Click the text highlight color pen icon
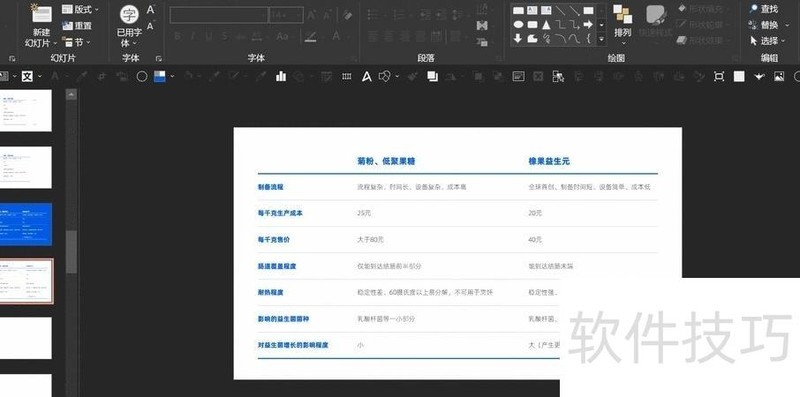The image size is (800, 397). coord(310,36)
